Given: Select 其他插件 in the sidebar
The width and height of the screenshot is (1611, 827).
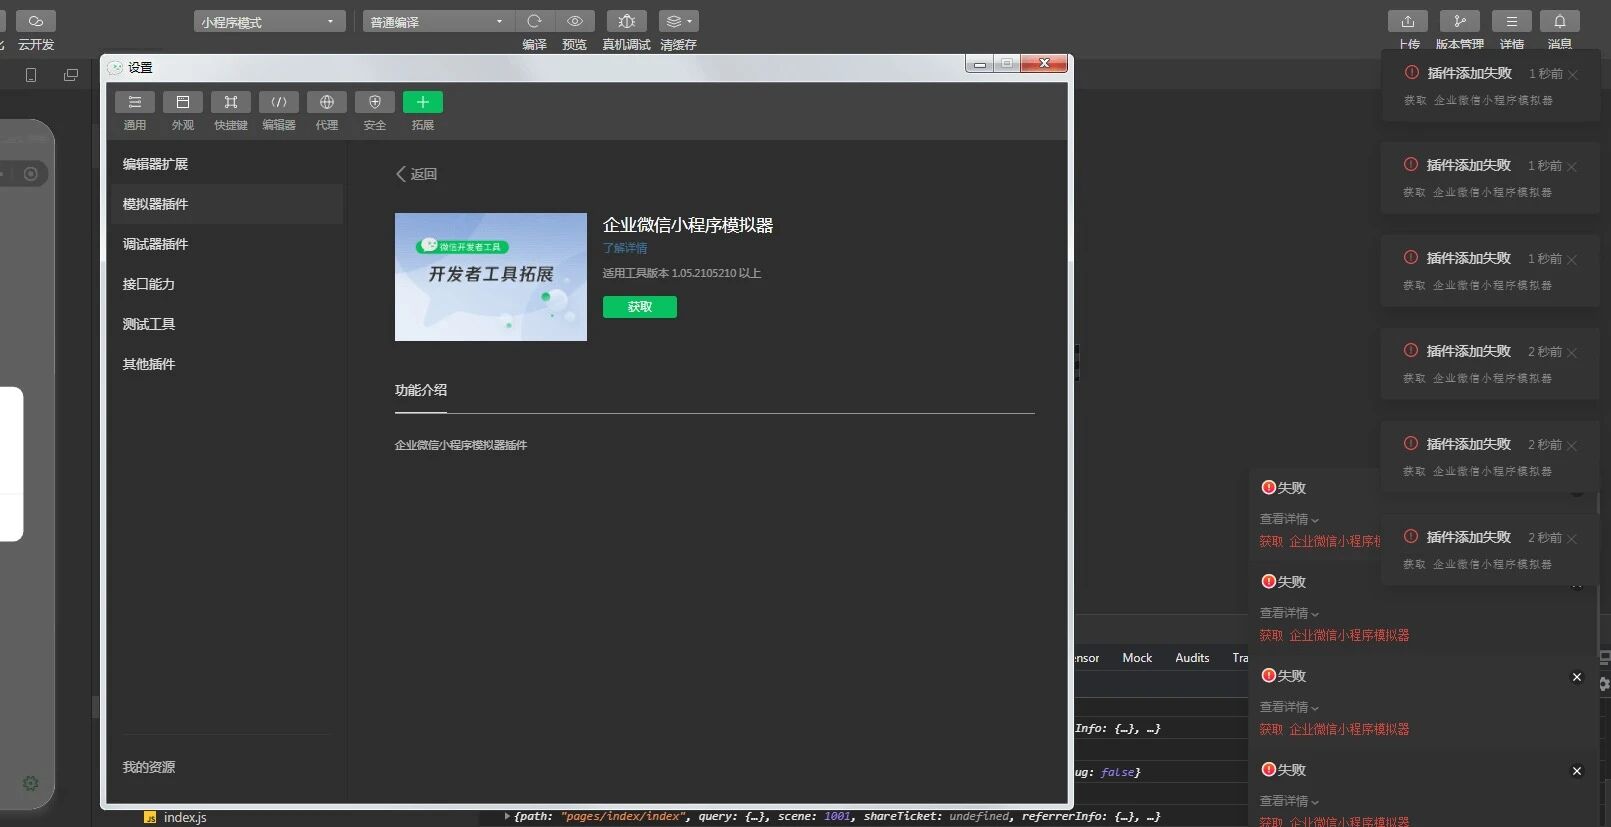Looking at the screenshot, I should point(226,364).
